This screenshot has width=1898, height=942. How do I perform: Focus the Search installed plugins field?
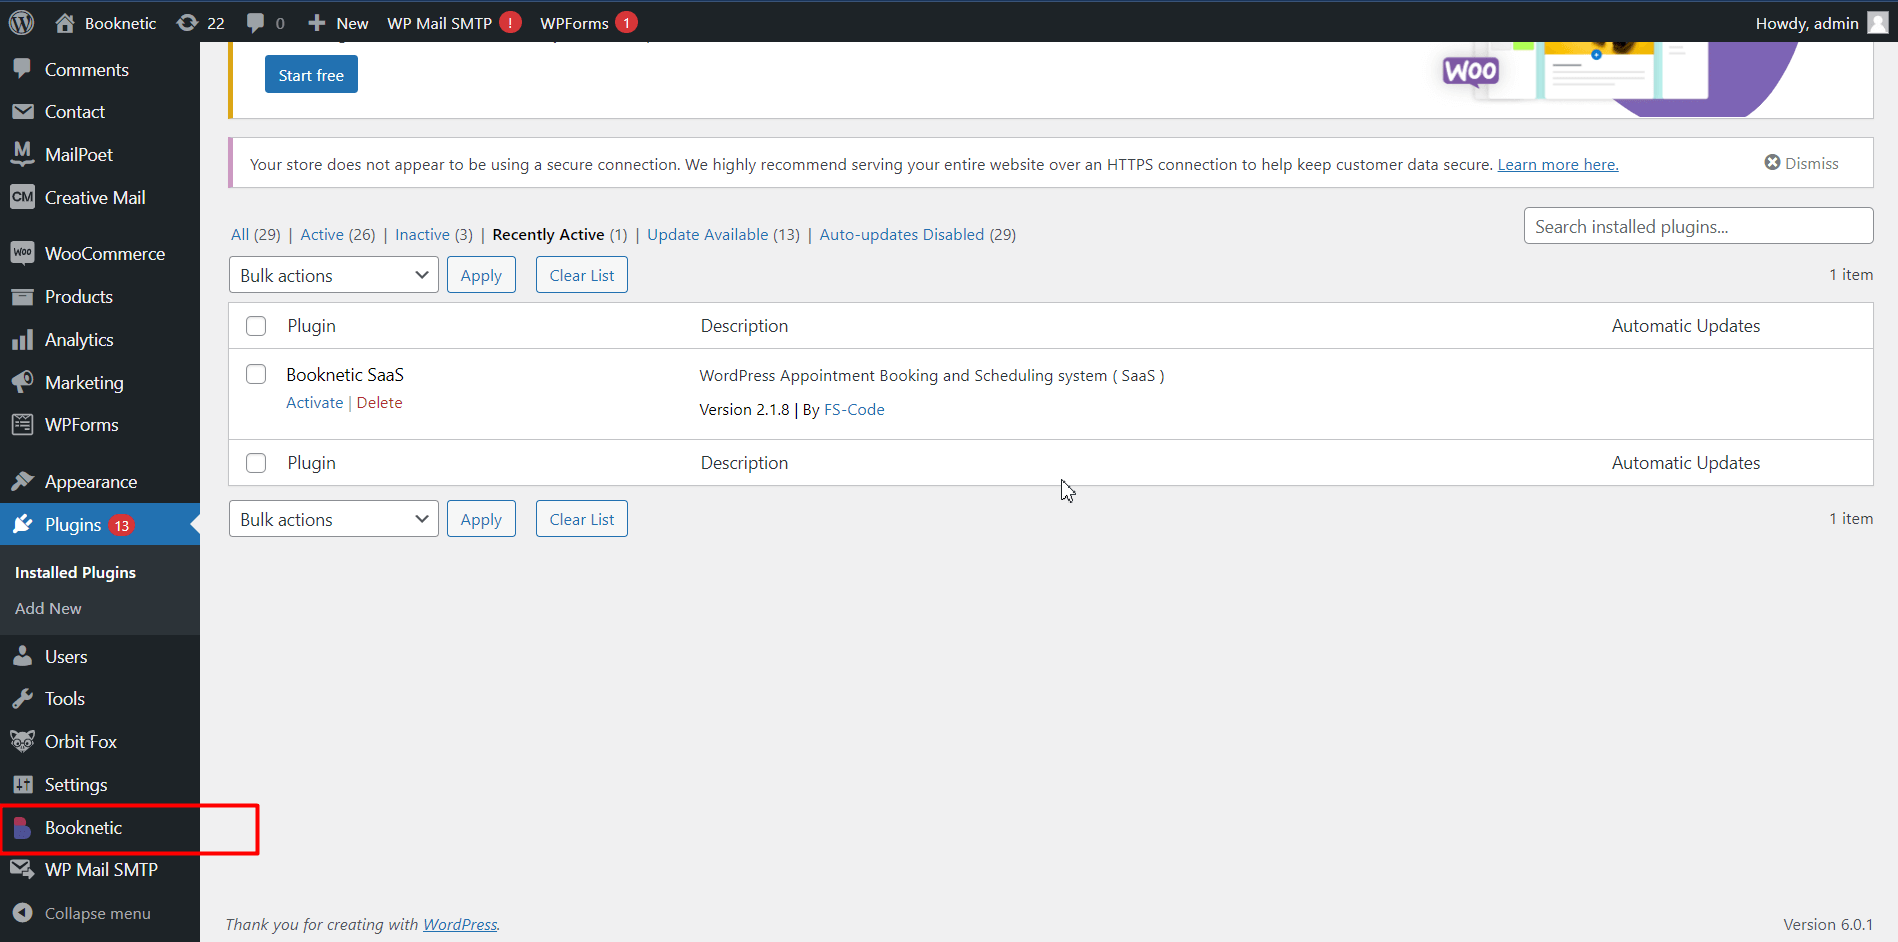tap(1697, 226)
